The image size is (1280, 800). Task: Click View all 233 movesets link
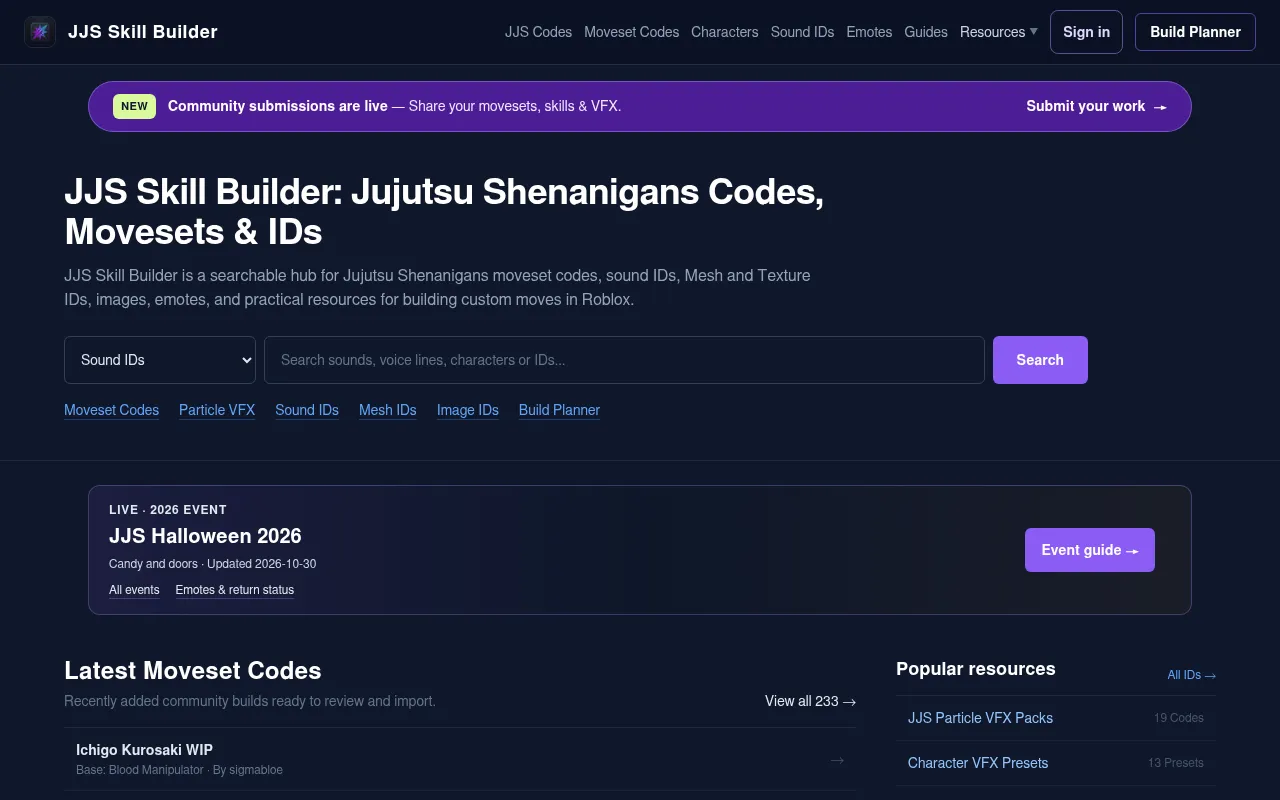pyautogui.click(x=811, y=701)
